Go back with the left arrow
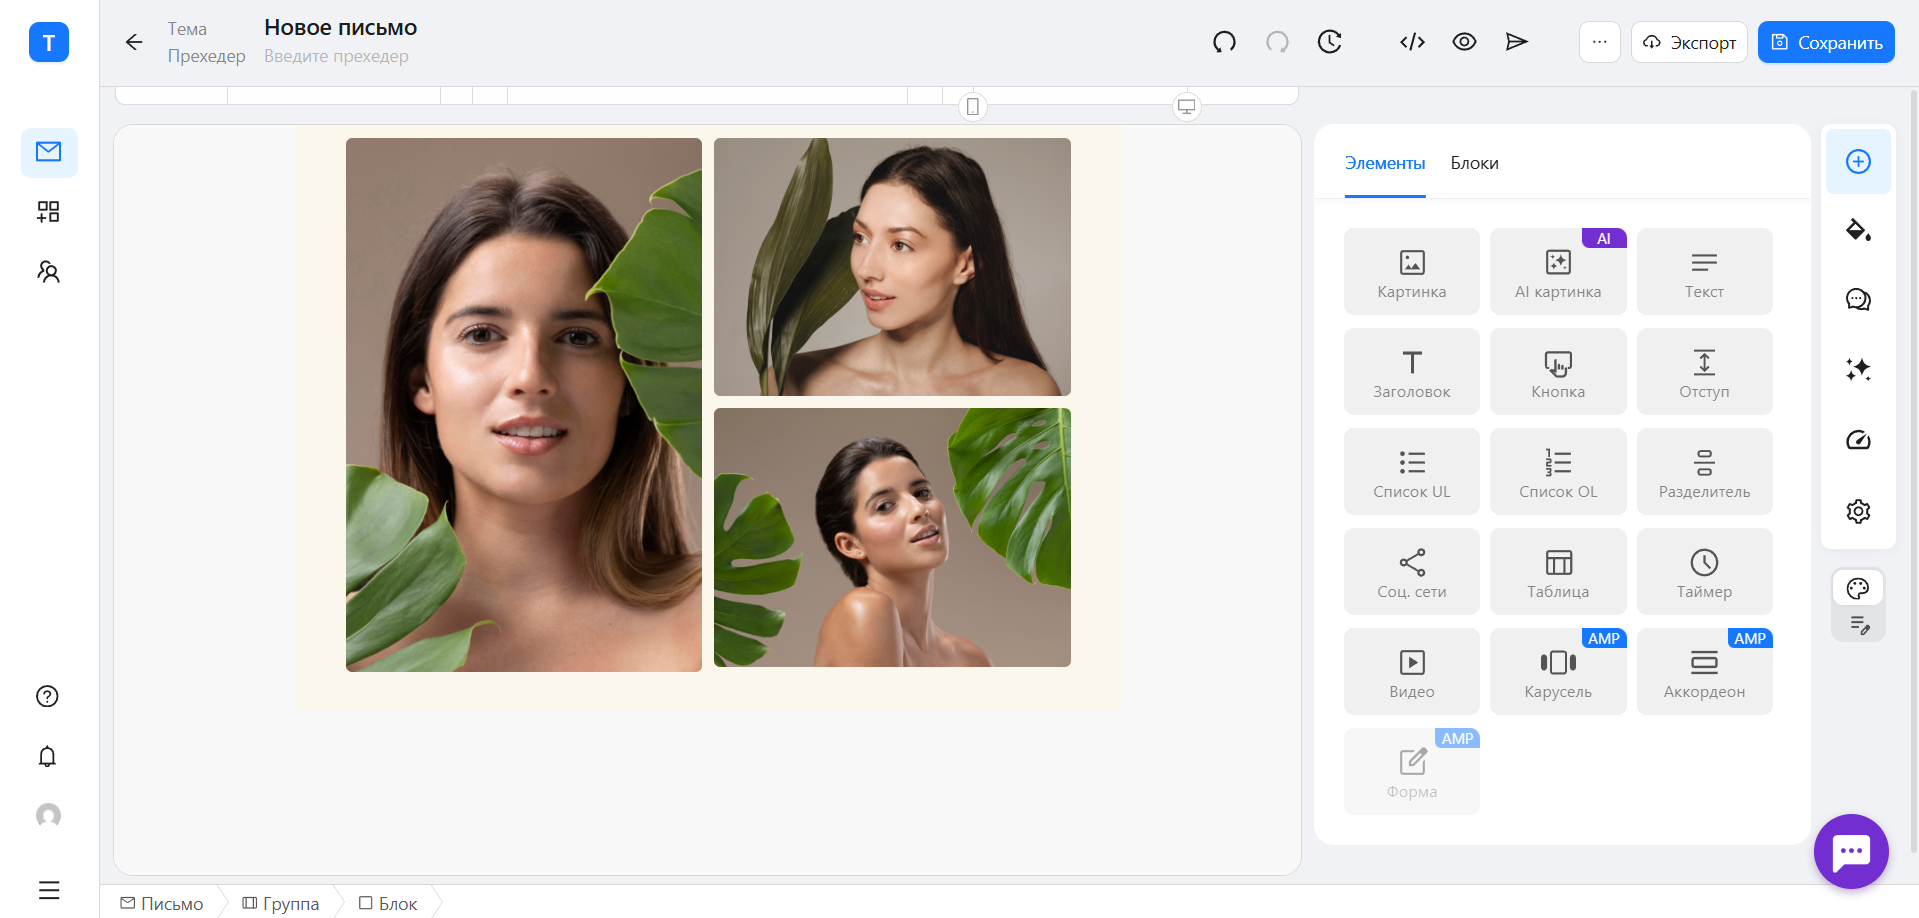Image resolution: width=1919 pixels, height=918 pixels. tap(134, 42)
